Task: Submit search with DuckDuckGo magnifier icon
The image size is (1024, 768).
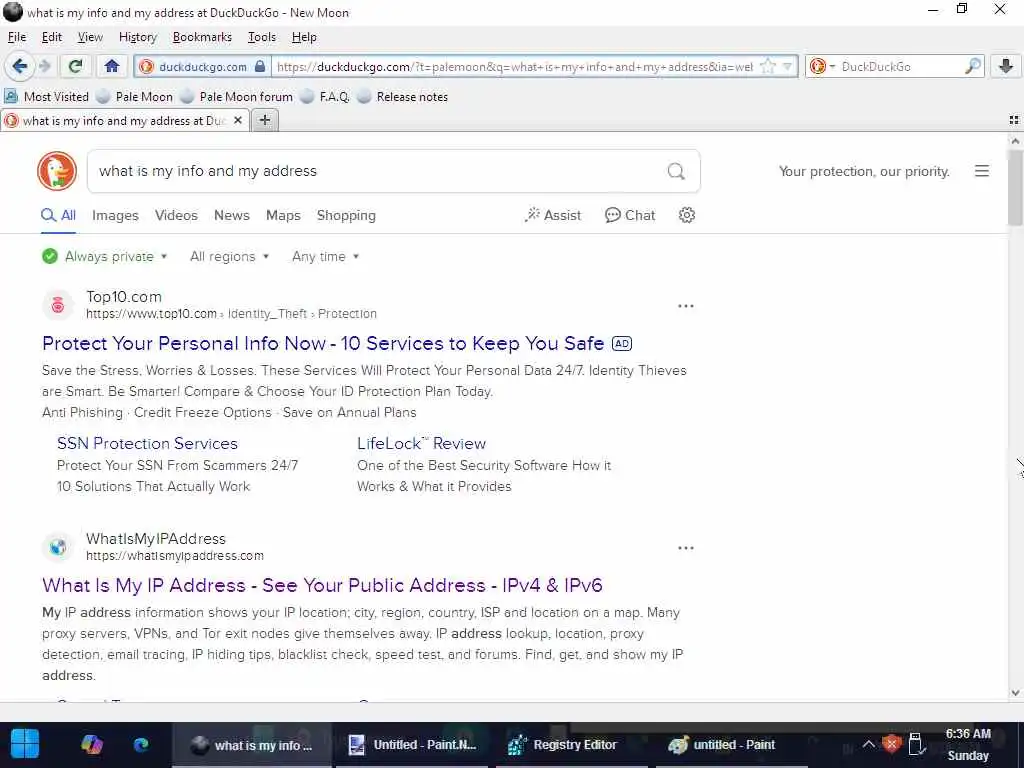Action: (676, 171)
